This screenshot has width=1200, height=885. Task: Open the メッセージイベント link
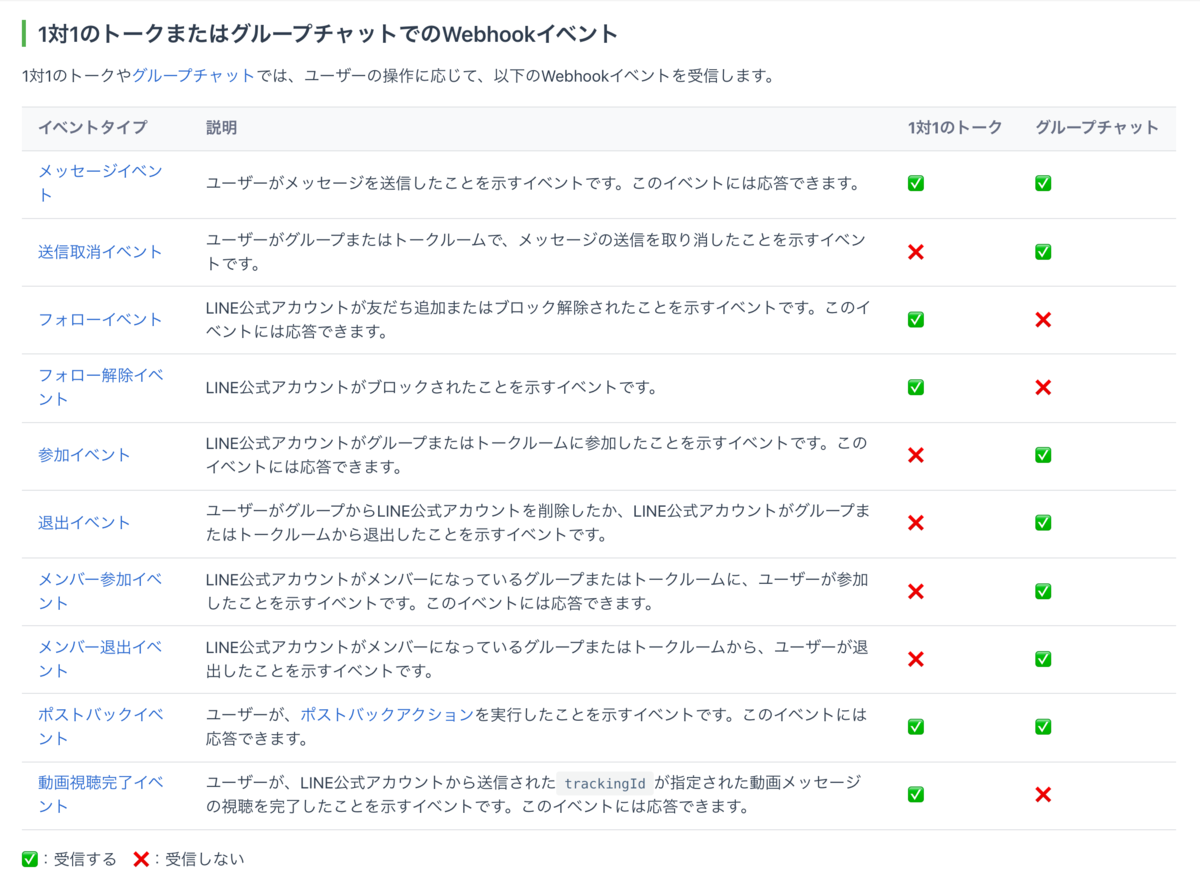tap(100, 183)
